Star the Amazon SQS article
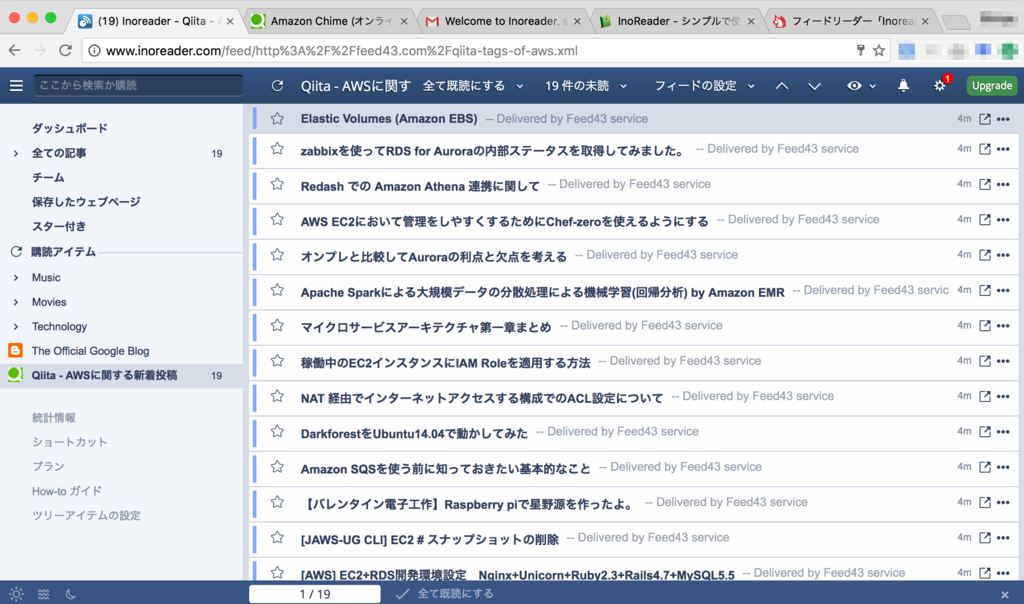 point(278,466)
